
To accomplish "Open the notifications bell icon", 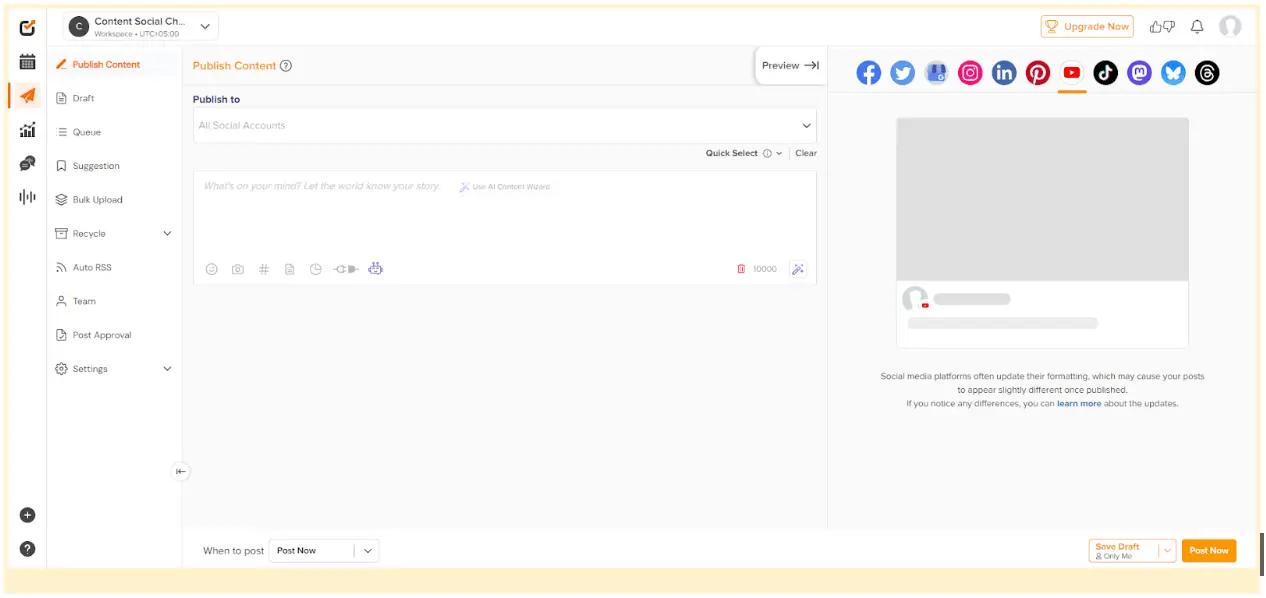I will point(1197,27).
